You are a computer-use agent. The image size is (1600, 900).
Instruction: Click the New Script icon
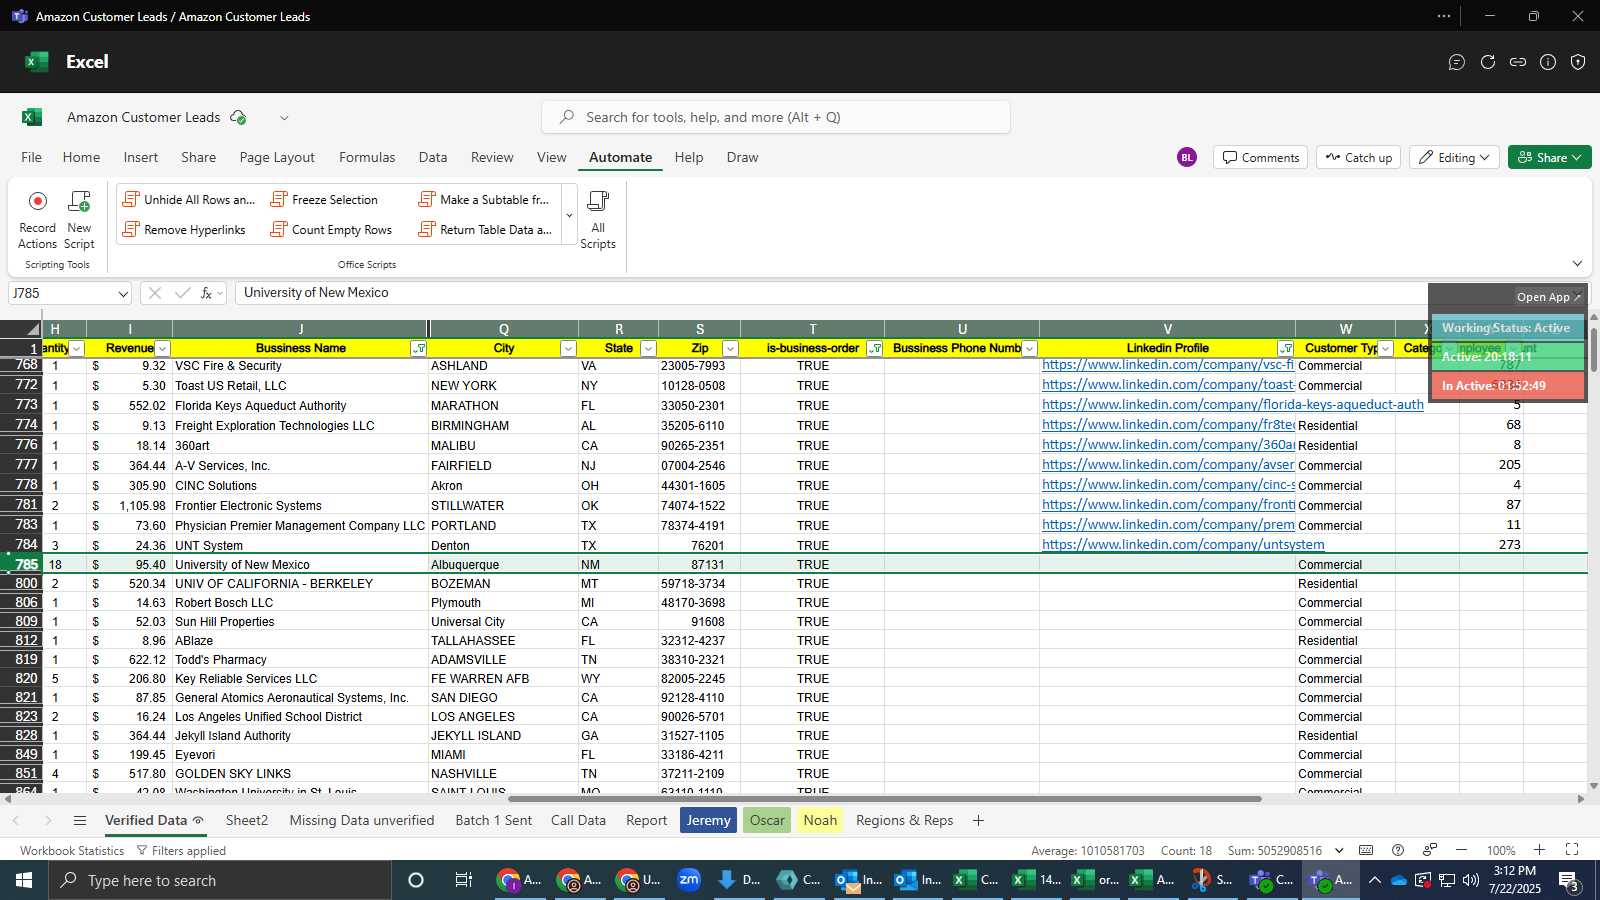(79, 201)
